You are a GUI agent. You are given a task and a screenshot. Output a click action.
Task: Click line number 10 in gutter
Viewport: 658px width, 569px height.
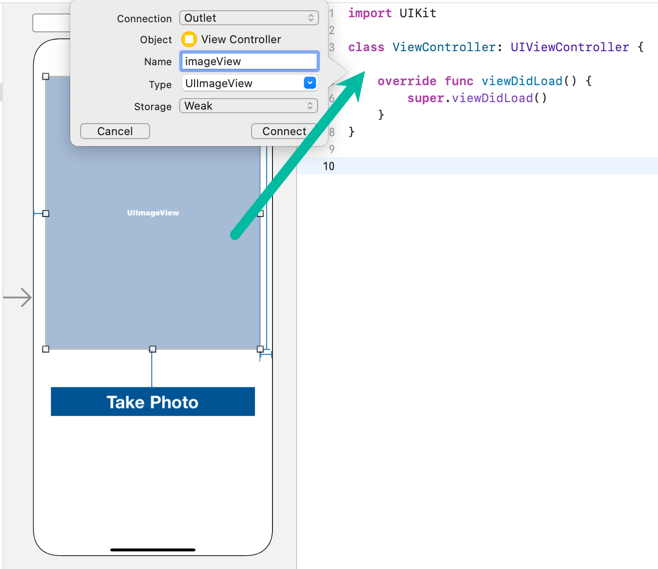(x=329, y=166)
